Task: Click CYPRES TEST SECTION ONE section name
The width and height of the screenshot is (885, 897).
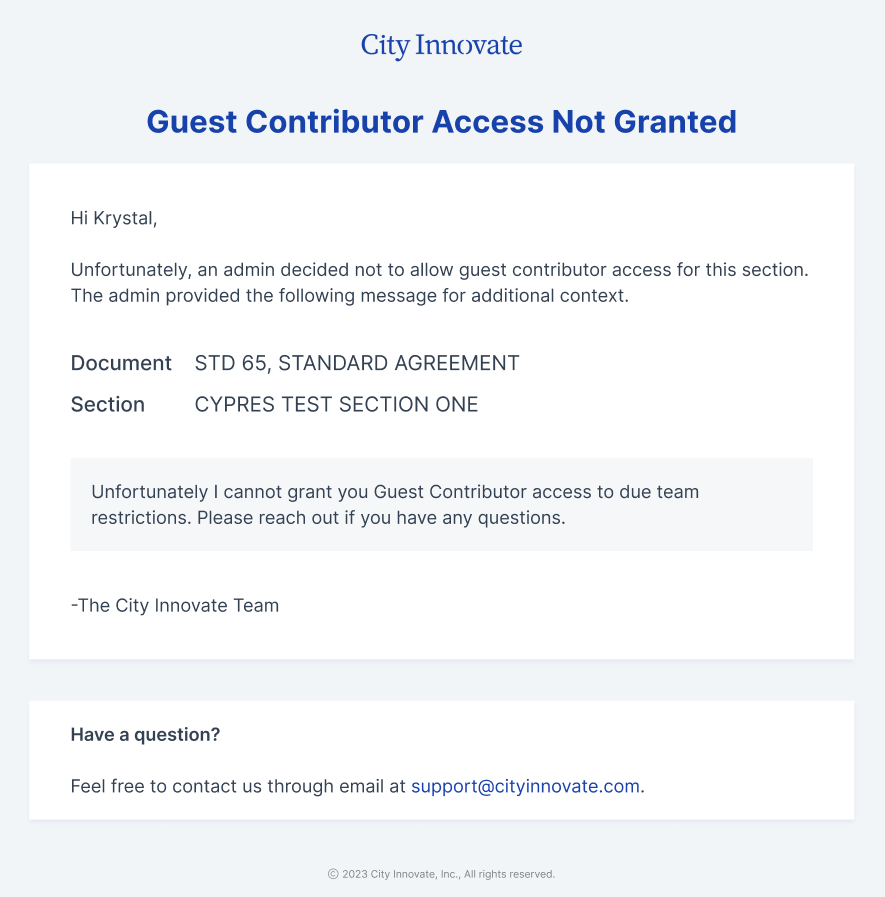Action: [x=336, y=404]
